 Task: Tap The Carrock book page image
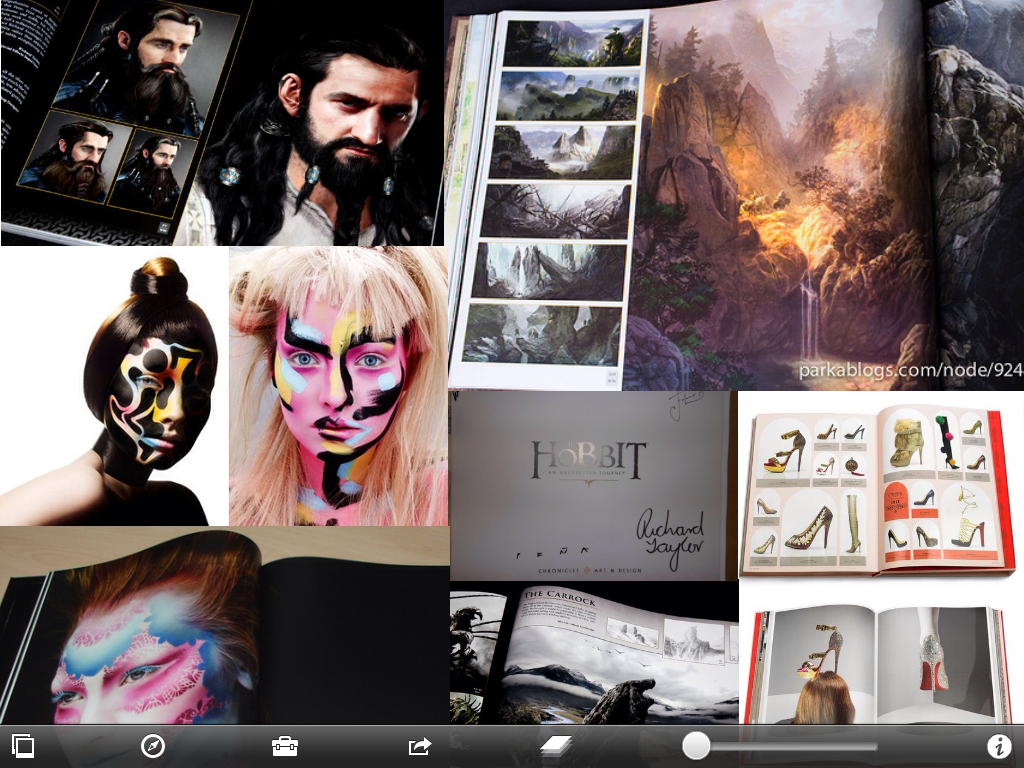(594, 653)
